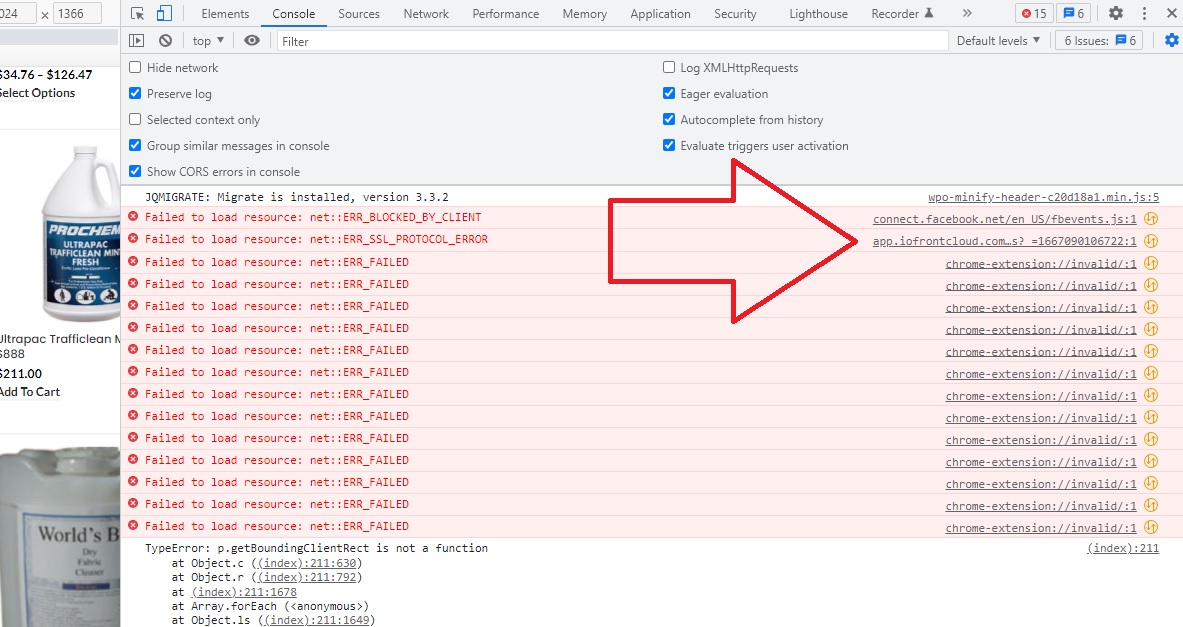The height and width of the screenshot is (627, 1183).
Task: Expand the Default levels dropdown
Action: [998, 41]
